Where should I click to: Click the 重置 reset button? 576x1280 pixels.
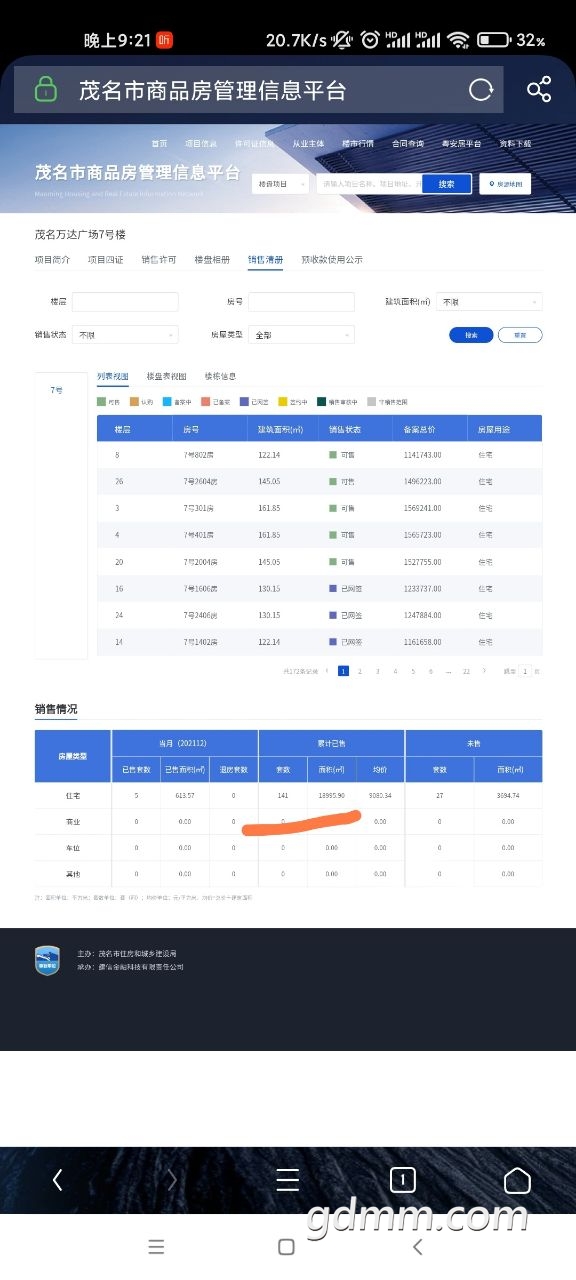coord(520,335)
